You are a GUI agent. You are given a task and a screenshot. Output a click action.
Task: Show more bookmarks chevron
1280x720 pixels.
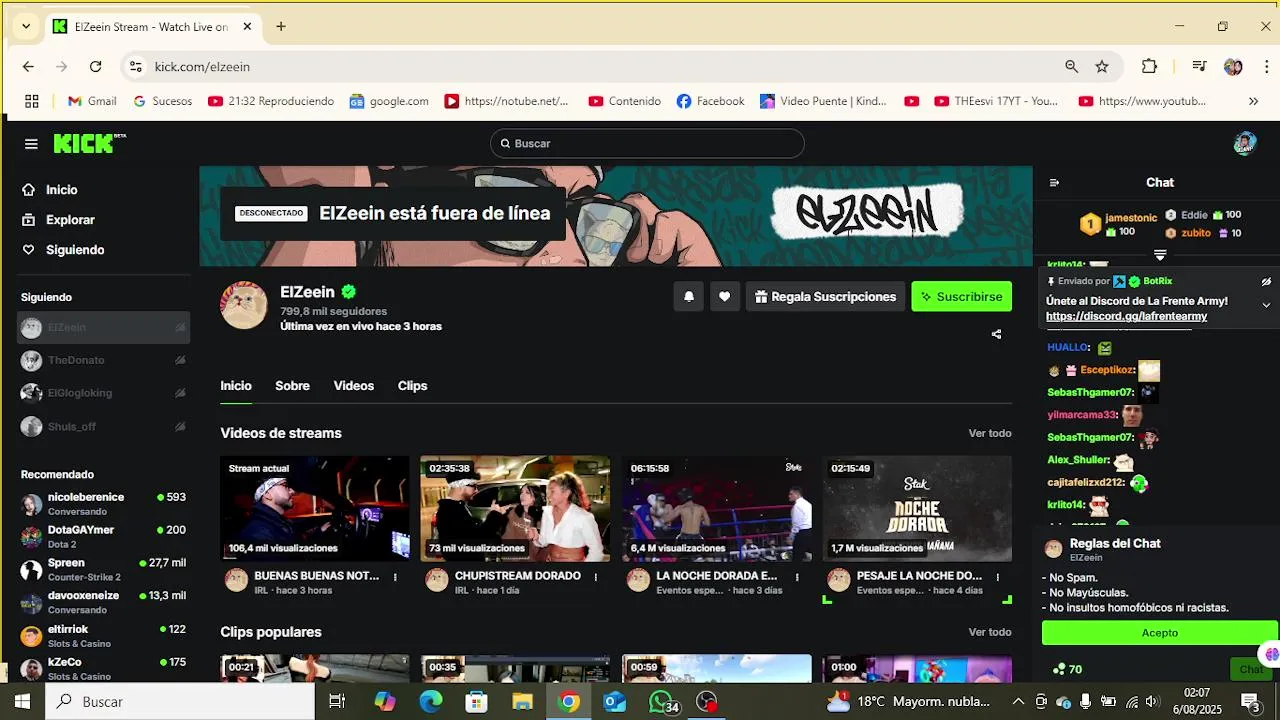tap(1254, 101)
